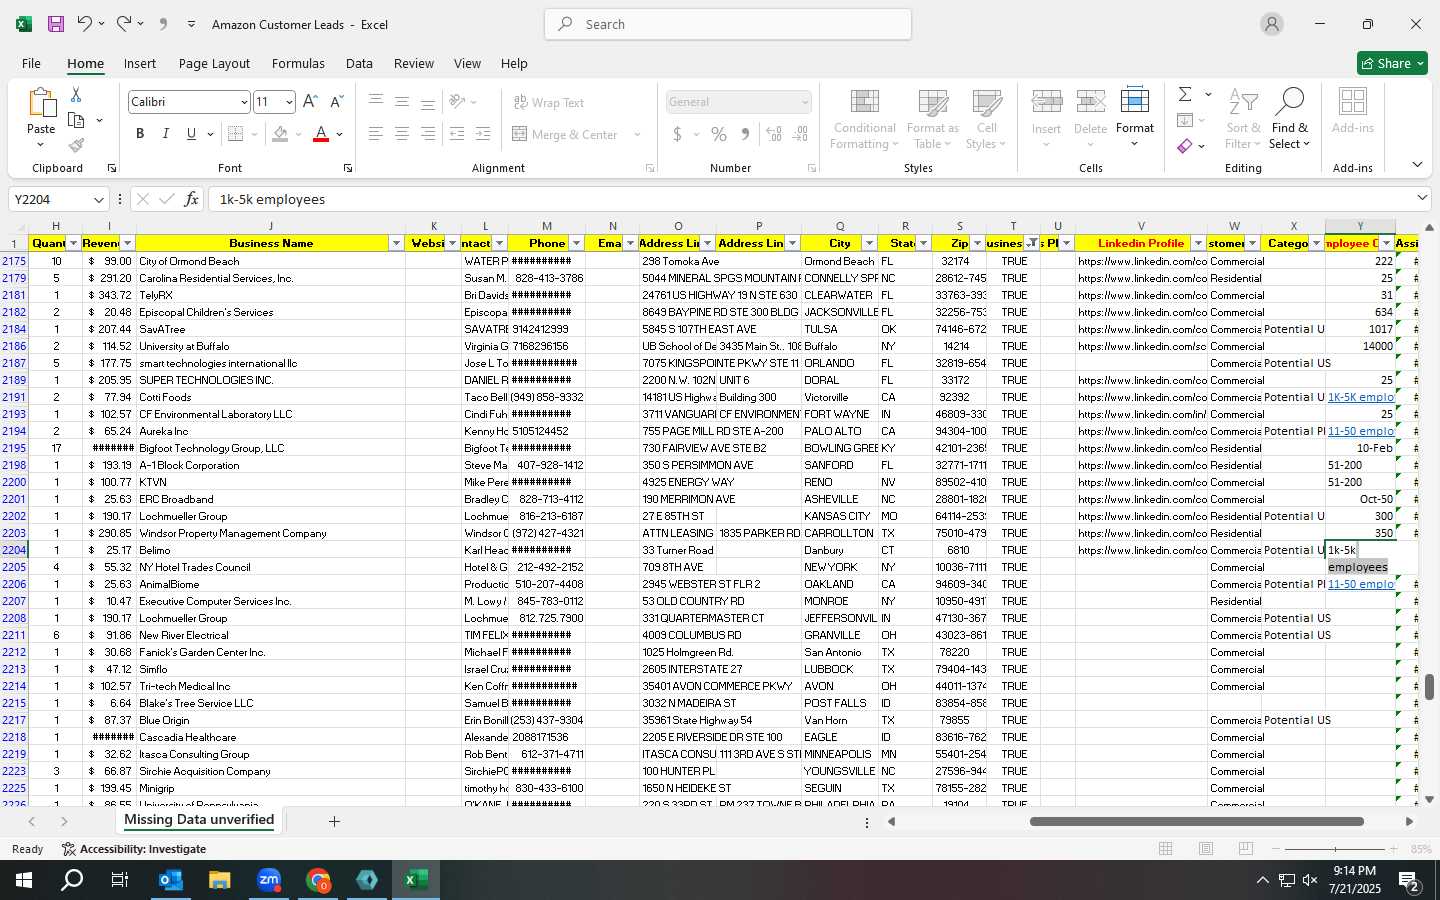1440x900 pixels.
Task: Open Phone column filter dropdown
Action: tap(576, 243)
